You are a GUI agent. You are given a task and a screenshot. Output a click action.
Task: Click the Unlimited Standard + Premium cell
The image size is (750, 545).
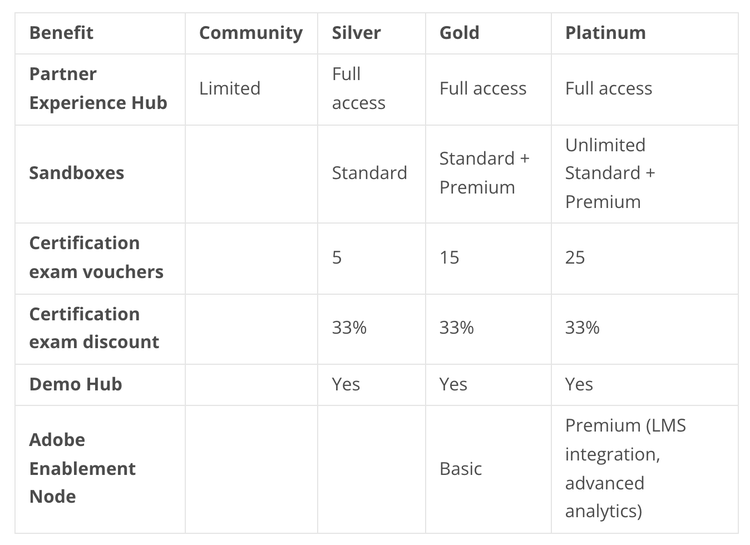point(610,173)
